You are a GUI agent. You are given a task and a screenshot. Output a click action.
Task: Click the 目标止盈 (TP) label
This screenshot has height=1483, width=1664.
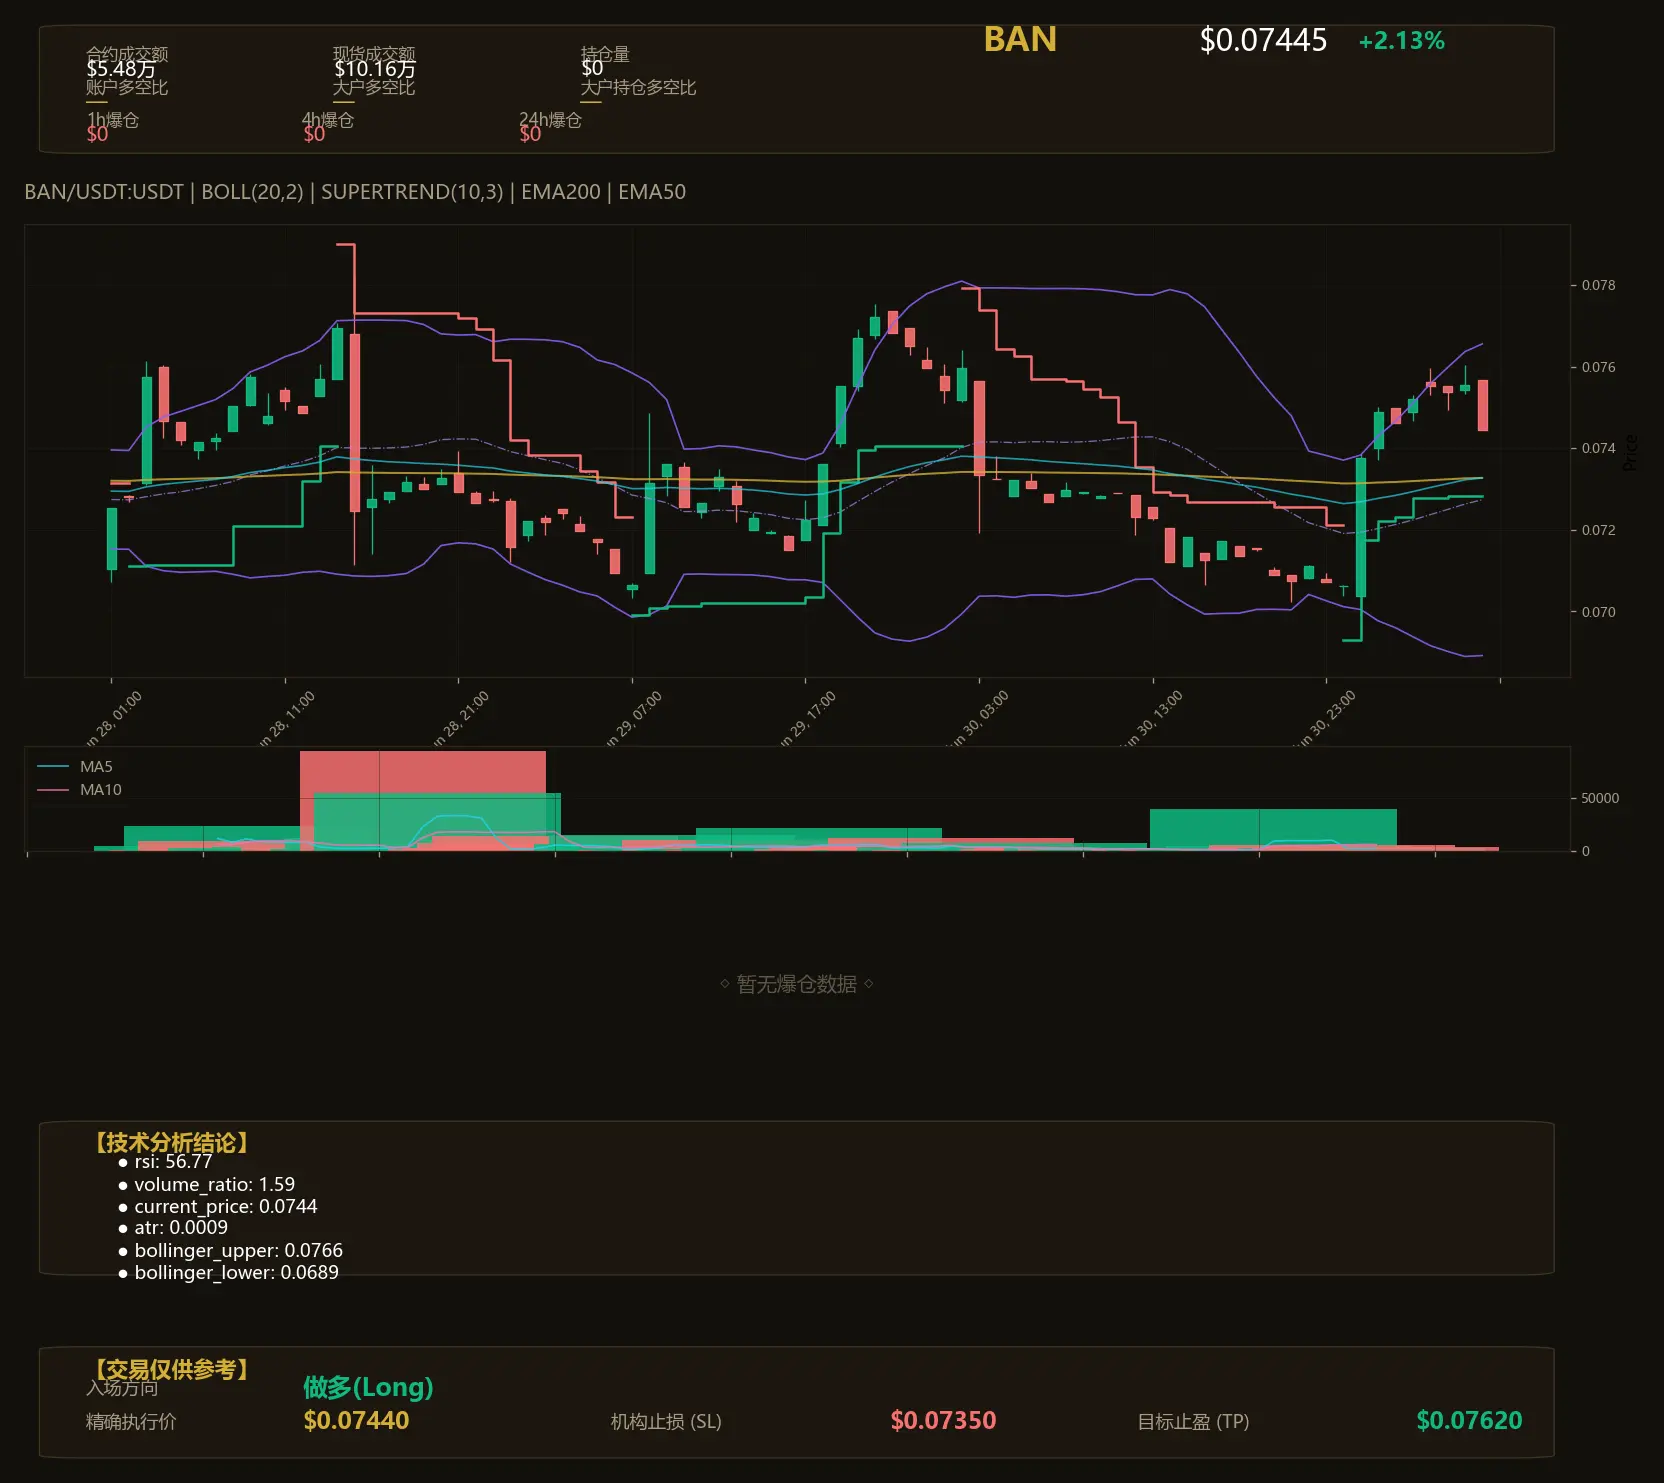click(1193, 1421)
